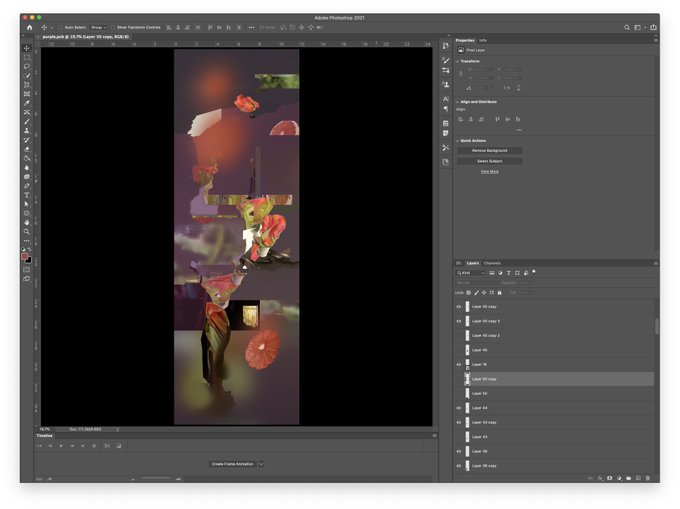Click the split-at-playhead scissors in Timeline
The width and height of the screenshot is (680, 509).
click(107, 446)
